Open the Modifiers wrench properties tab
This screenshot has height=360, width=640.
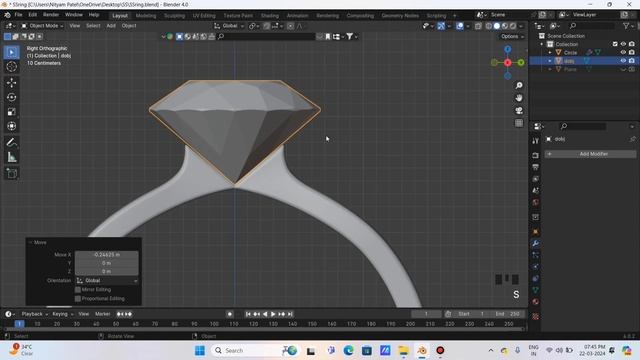click(536, 243)
